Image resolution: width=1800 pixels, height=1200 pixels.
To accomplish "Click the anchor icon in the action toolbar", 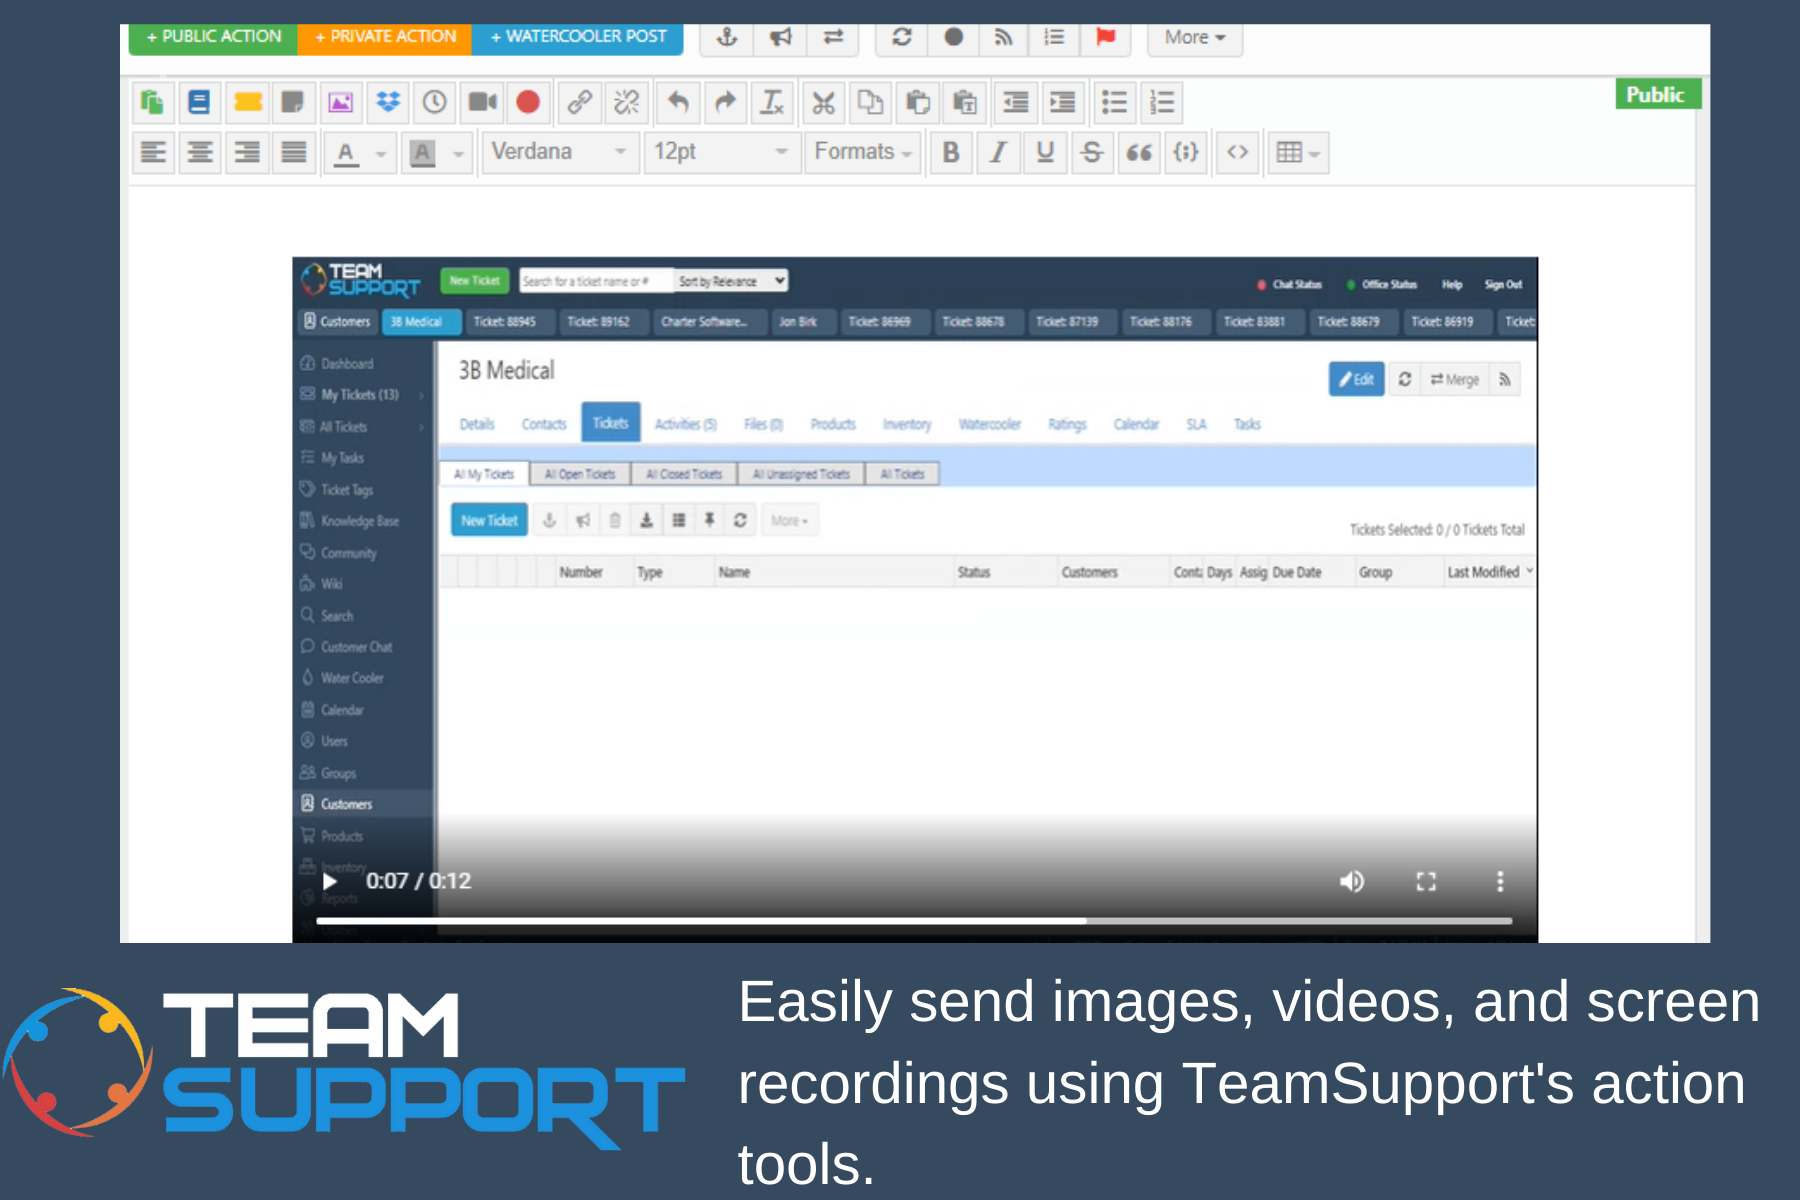I will tap(727, 38).
